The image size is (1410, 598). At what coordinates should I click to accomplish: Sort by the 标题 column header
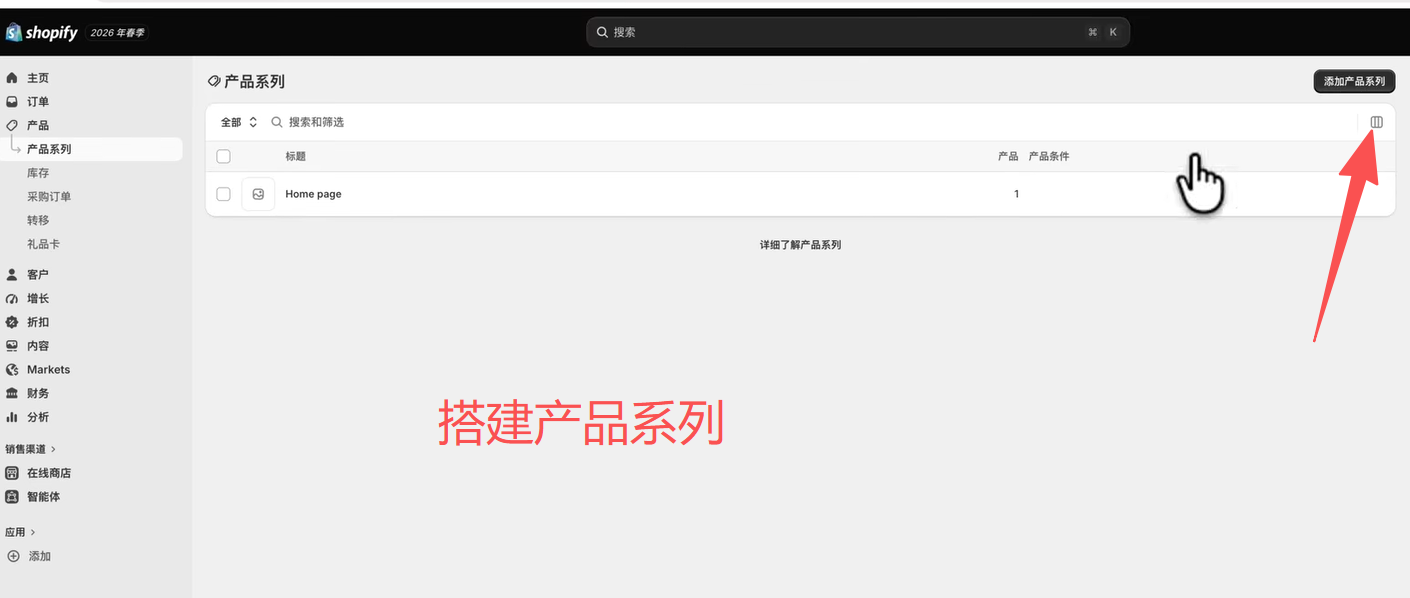pyautogui.click(x=296, y=157)
